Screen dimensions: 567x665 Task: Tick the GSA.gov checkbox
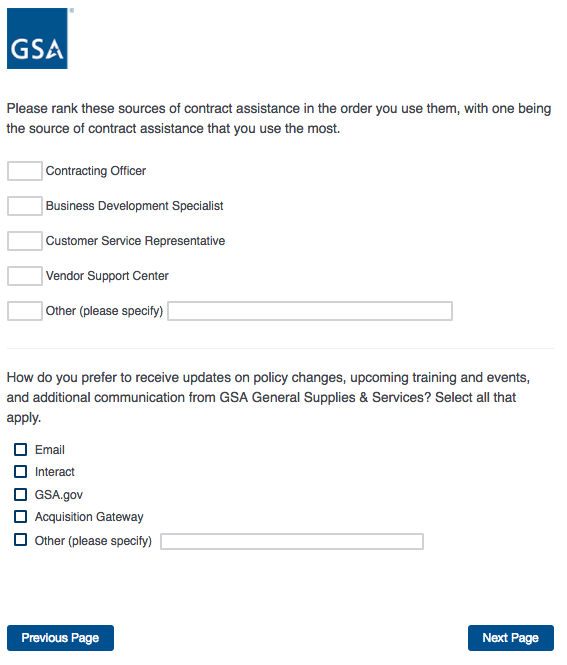20,495
